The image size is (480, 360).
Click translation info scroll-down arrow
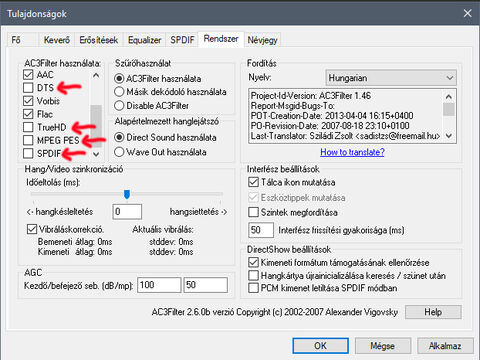[449, 136]
